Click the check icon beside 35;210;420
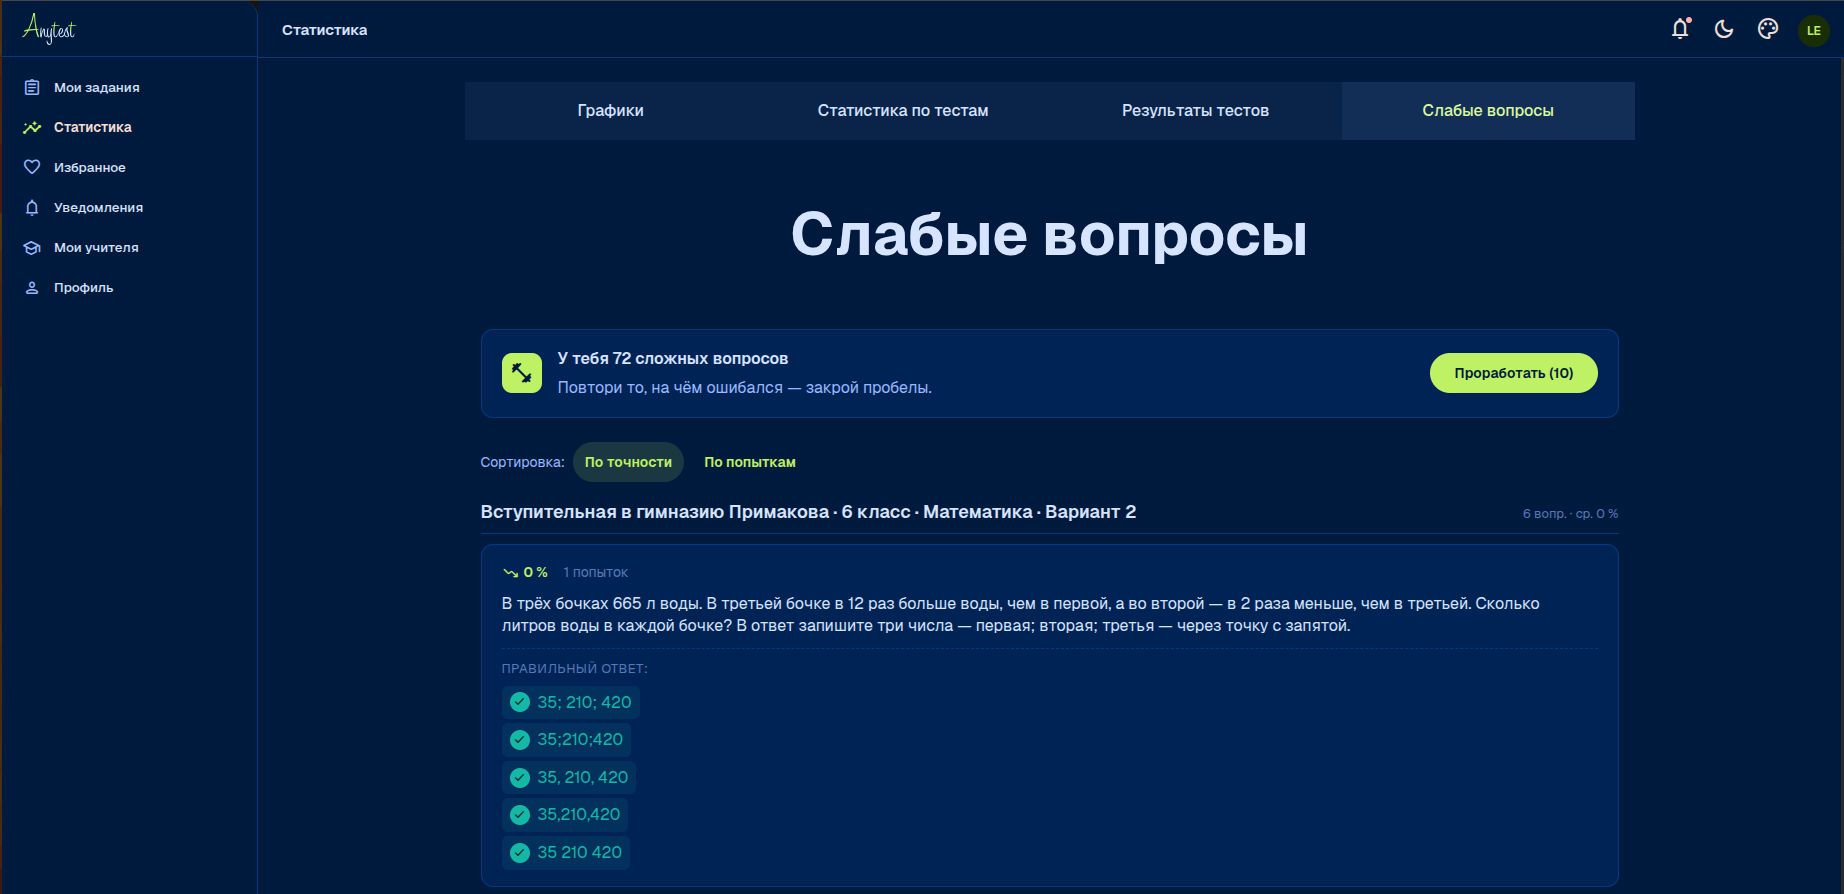1844x894 pixels. (520, 740)
